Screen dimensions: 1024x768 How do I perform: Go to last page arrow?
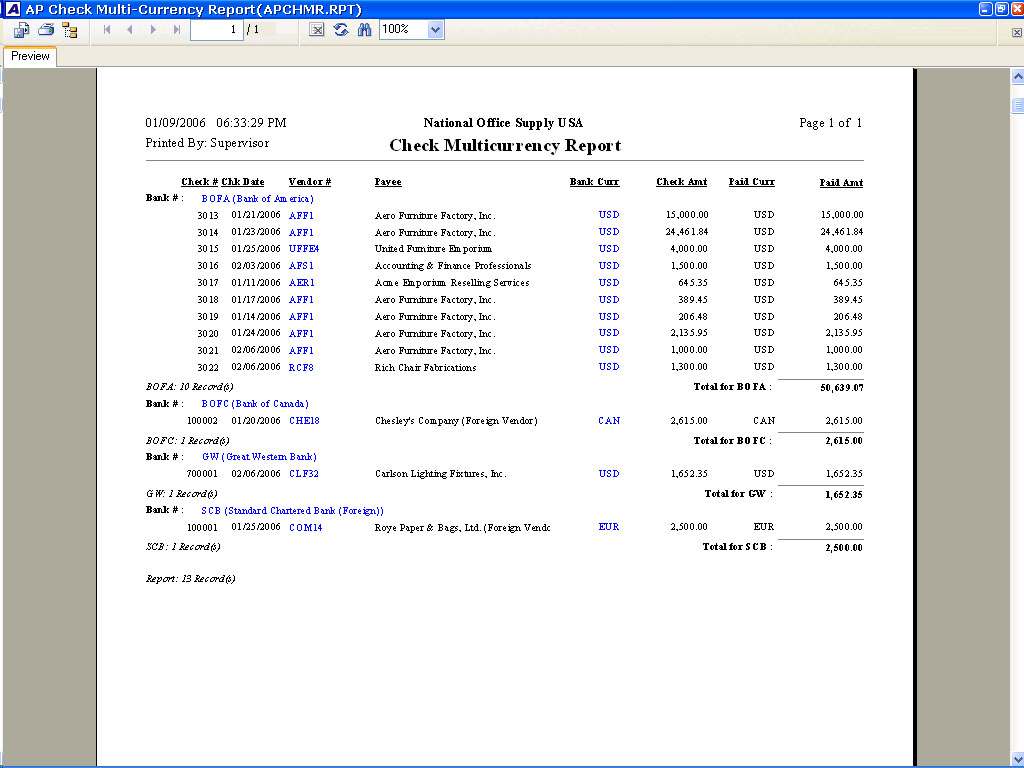(x=177, y=30)
